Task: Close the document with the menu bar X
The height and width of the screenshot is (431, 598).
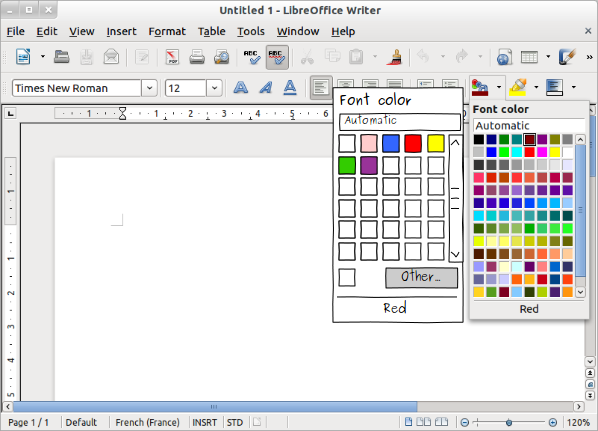Action: [588, 31]
